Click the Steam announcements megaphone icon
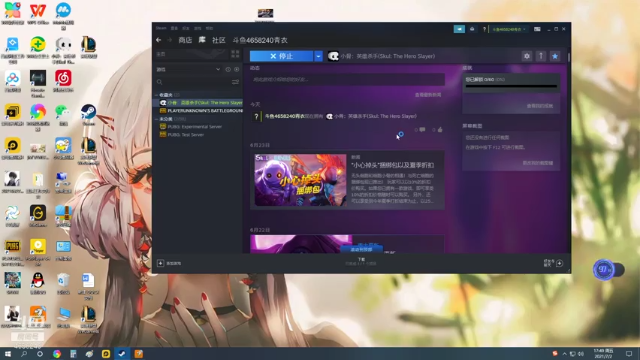 pyautogui.click(x=459, y=29)
